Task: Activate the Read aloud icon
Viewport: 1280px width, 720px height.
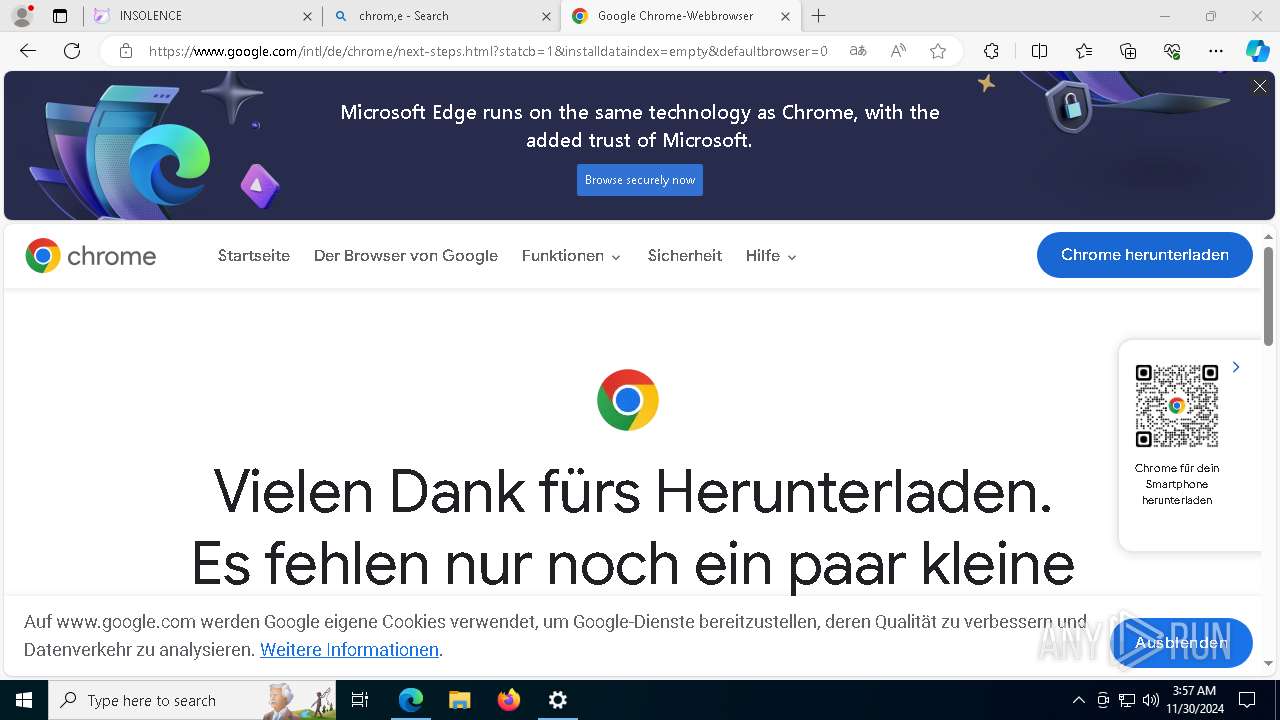Action: click(x=898, y=51)
